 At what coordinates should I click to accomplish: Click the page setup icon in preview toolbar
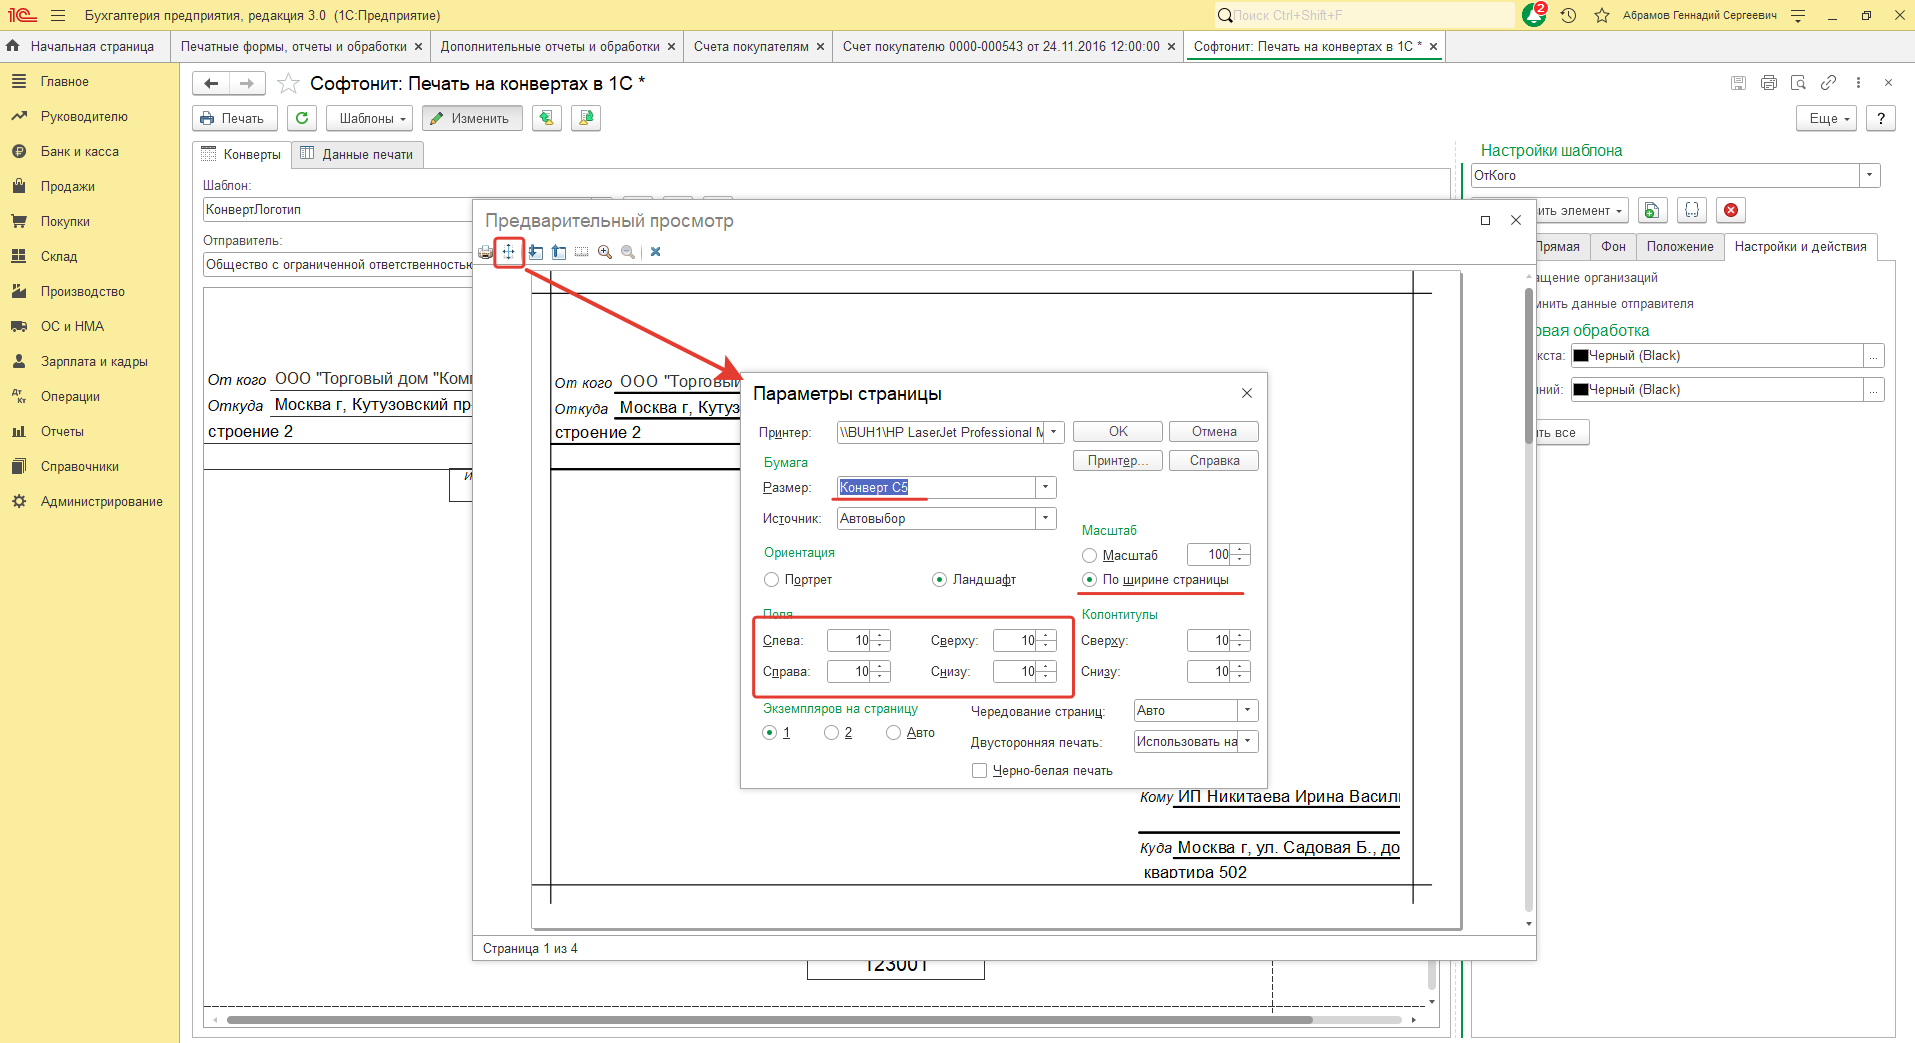click(x=509, y=252)
